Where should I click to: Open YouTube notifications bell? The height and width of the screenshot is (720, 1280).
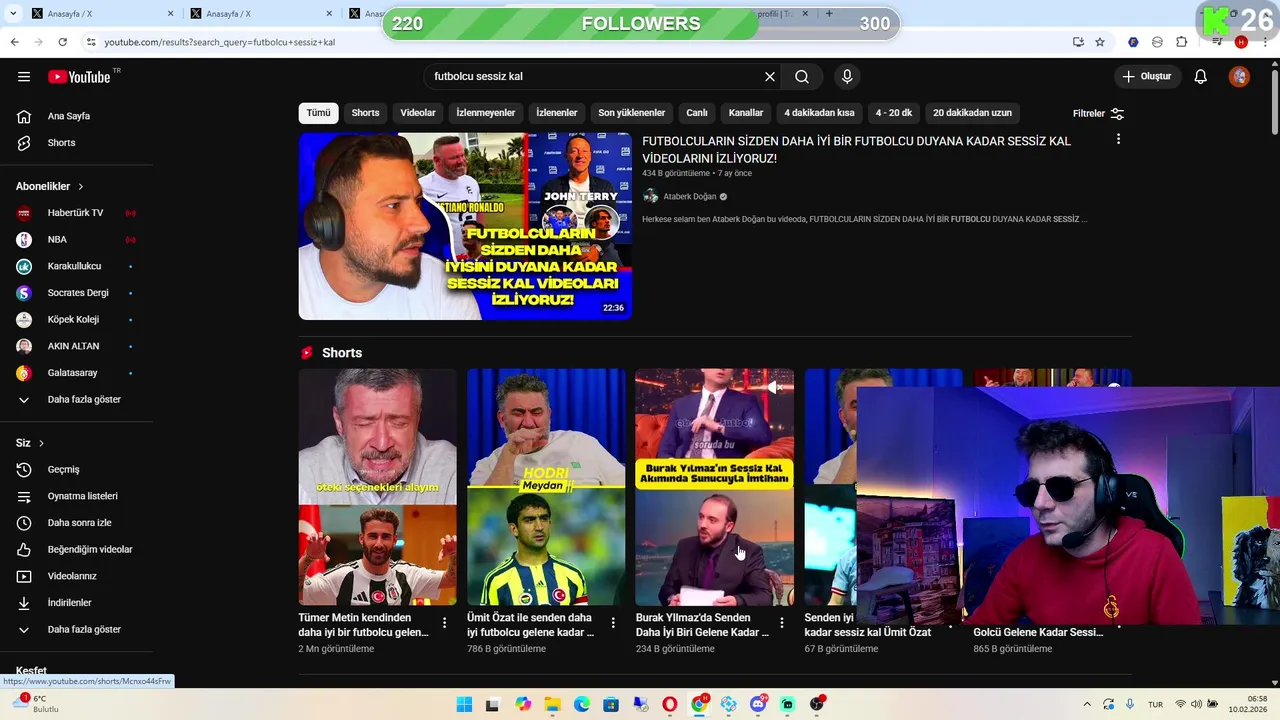pyautogui.click(x=1201, y=77)
